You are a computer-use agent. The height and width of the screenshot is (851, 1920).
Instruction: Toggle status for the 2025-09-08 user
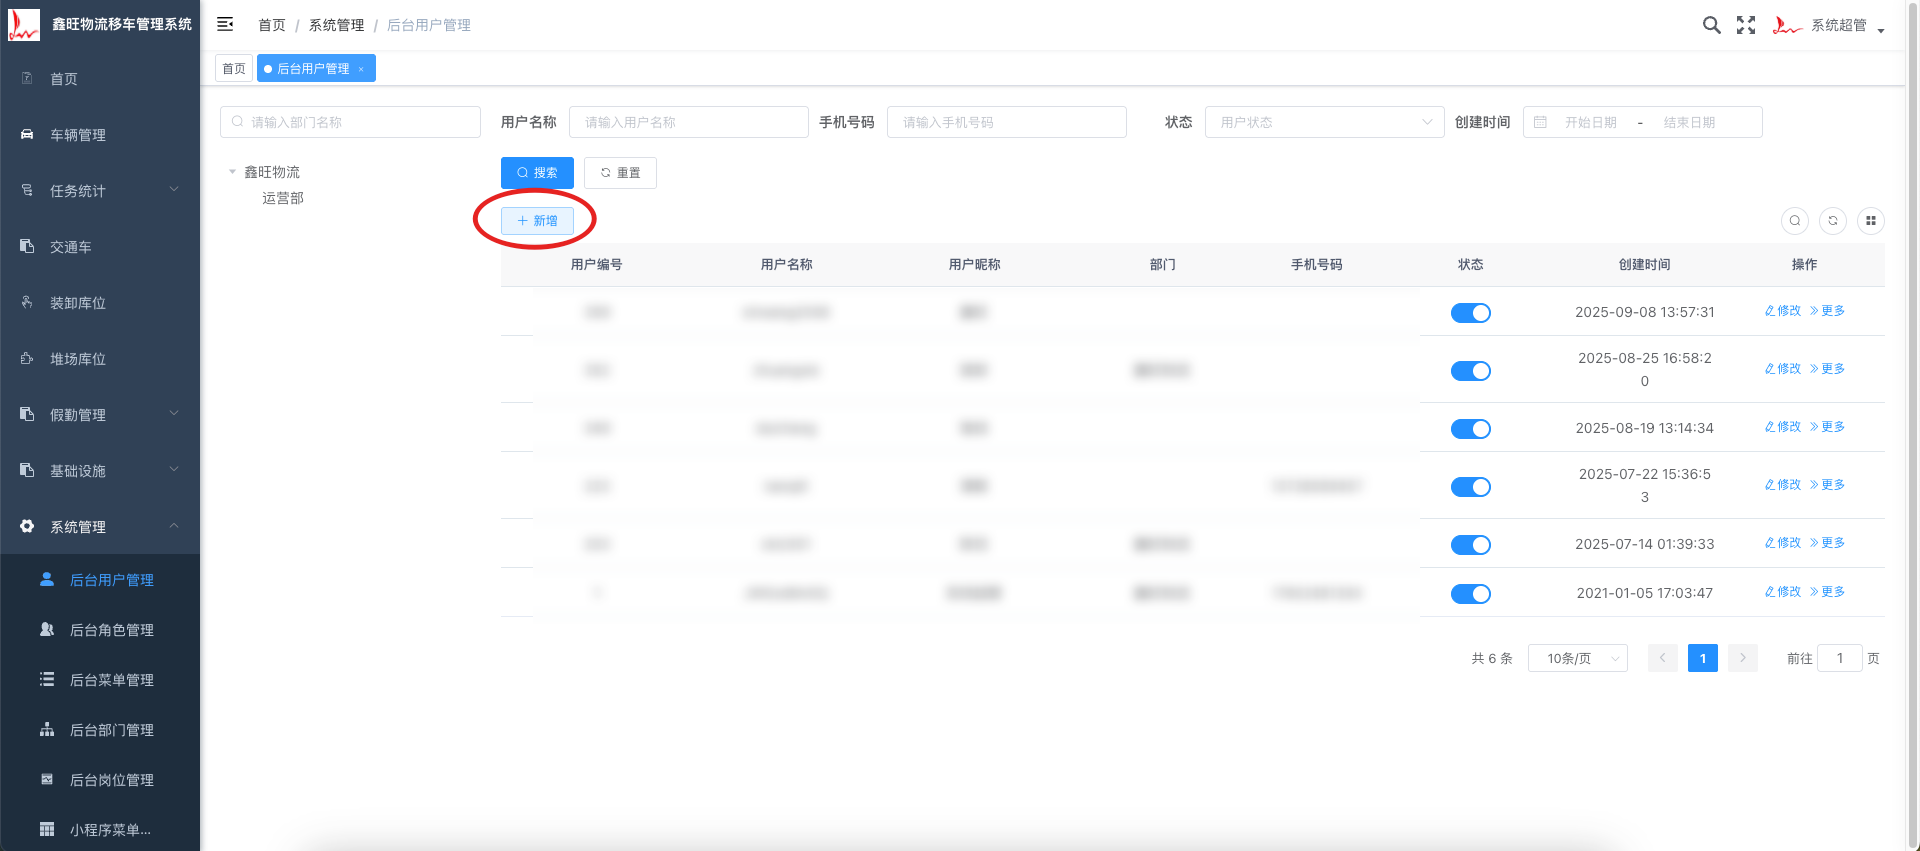coord(1471,313)
